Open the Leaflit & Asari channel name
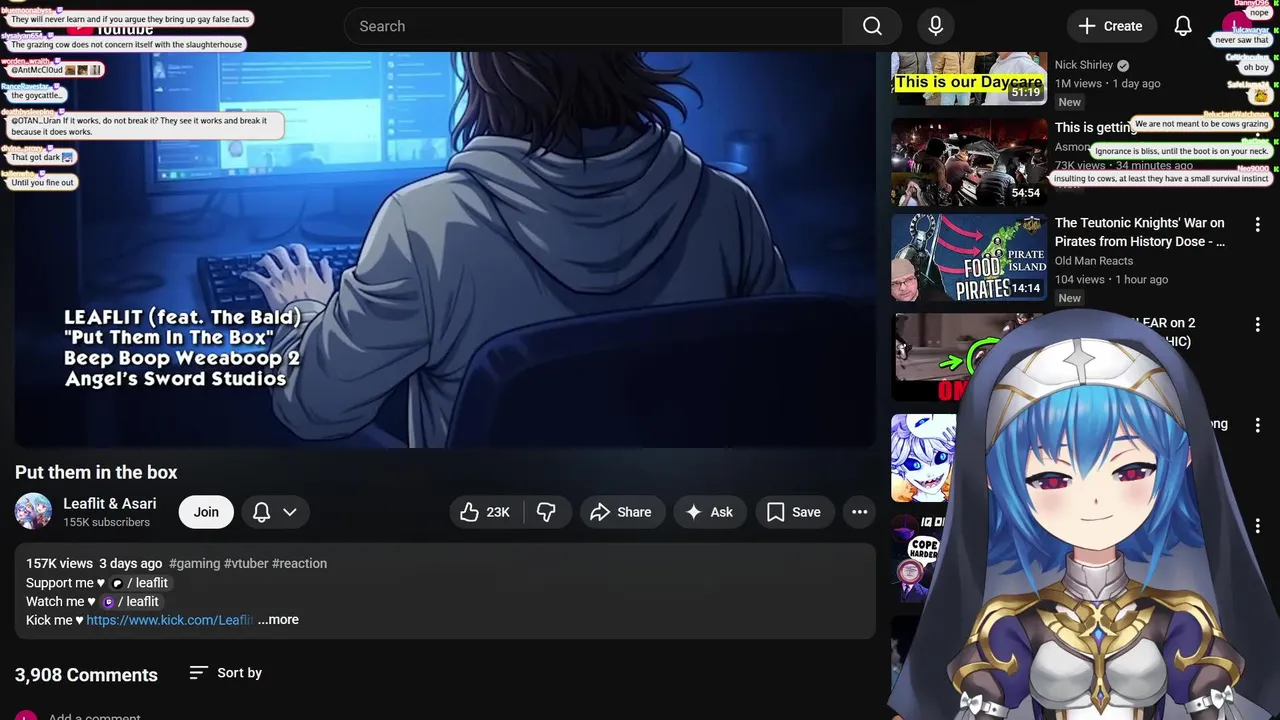The width and height of the screenshot is (1280, 720). [110, 504]
